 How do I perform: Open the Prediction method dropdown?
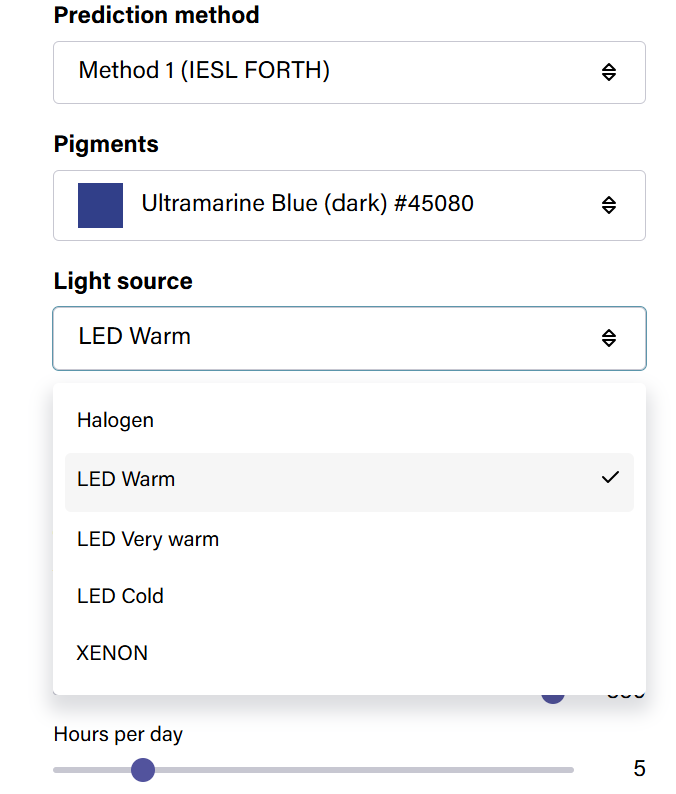coord(349,72)
